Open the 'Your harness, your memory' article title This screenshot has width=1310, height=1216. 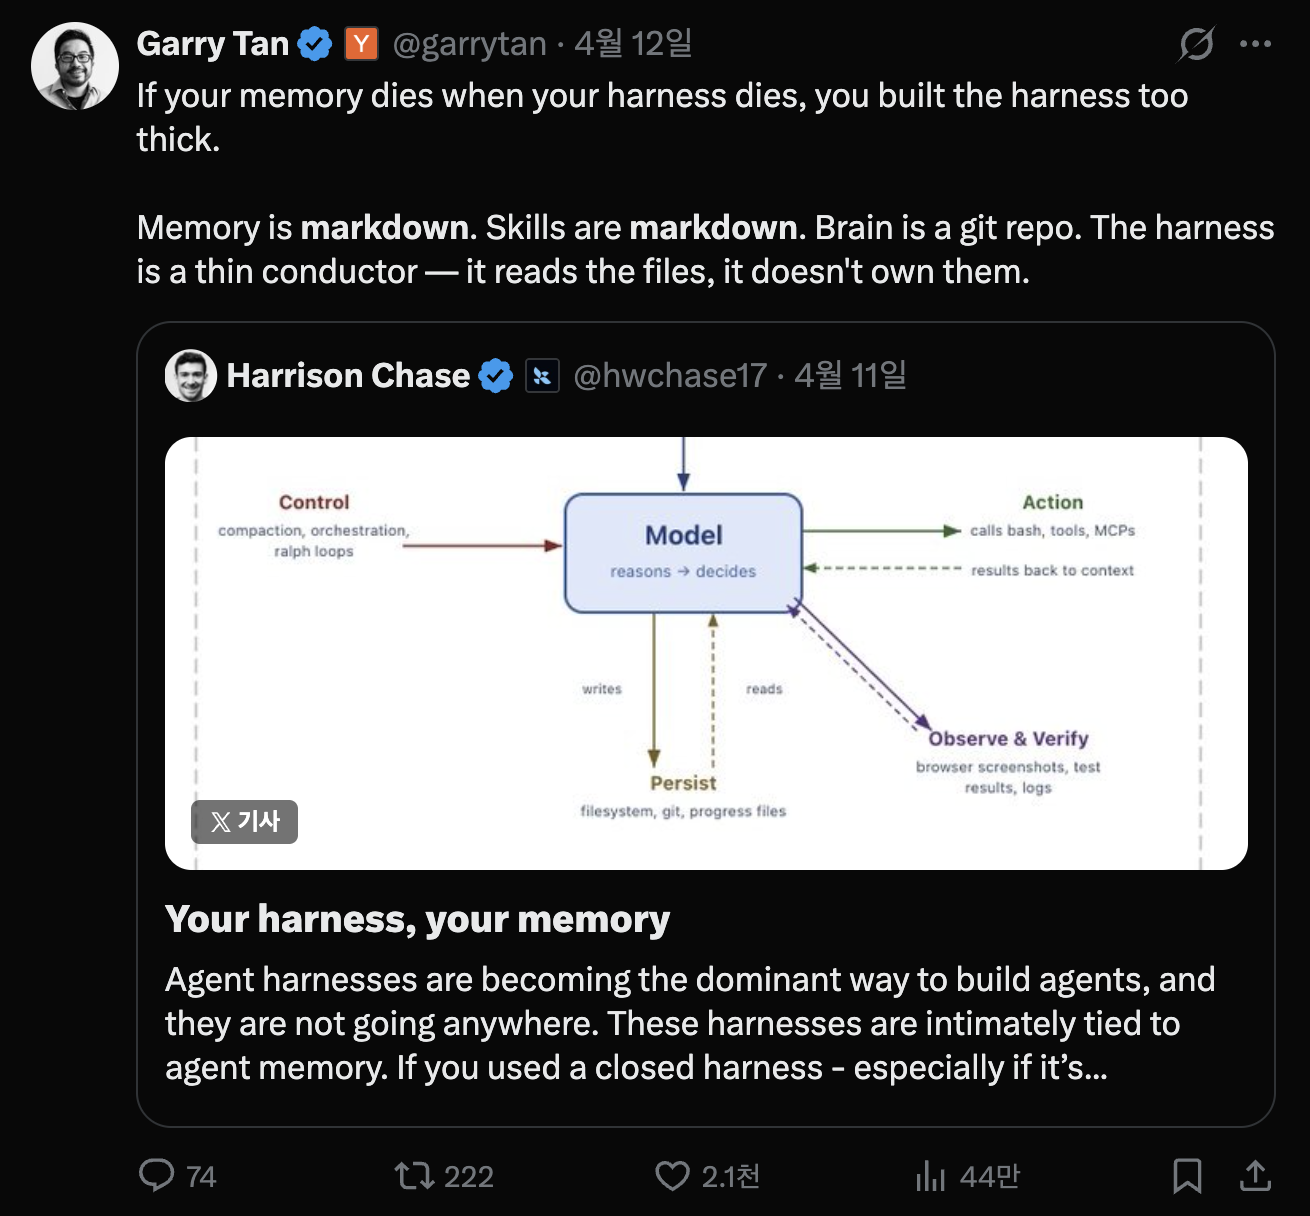tap(417, 918)
